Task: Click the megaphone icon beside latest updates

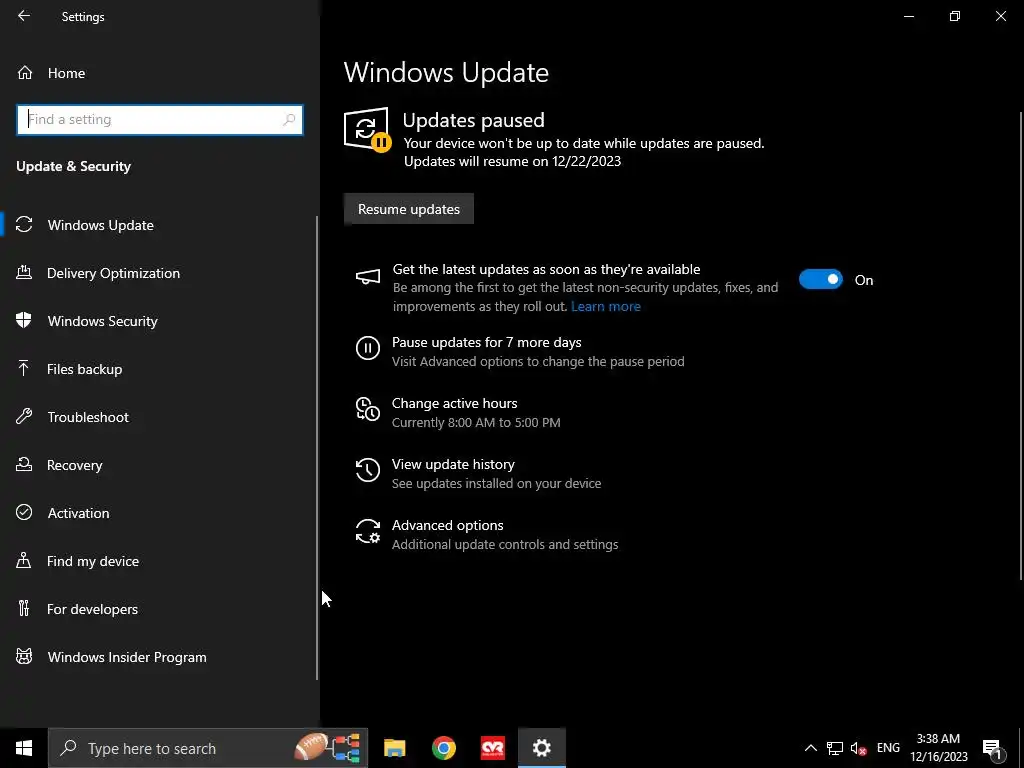Action: pos(368,278)
